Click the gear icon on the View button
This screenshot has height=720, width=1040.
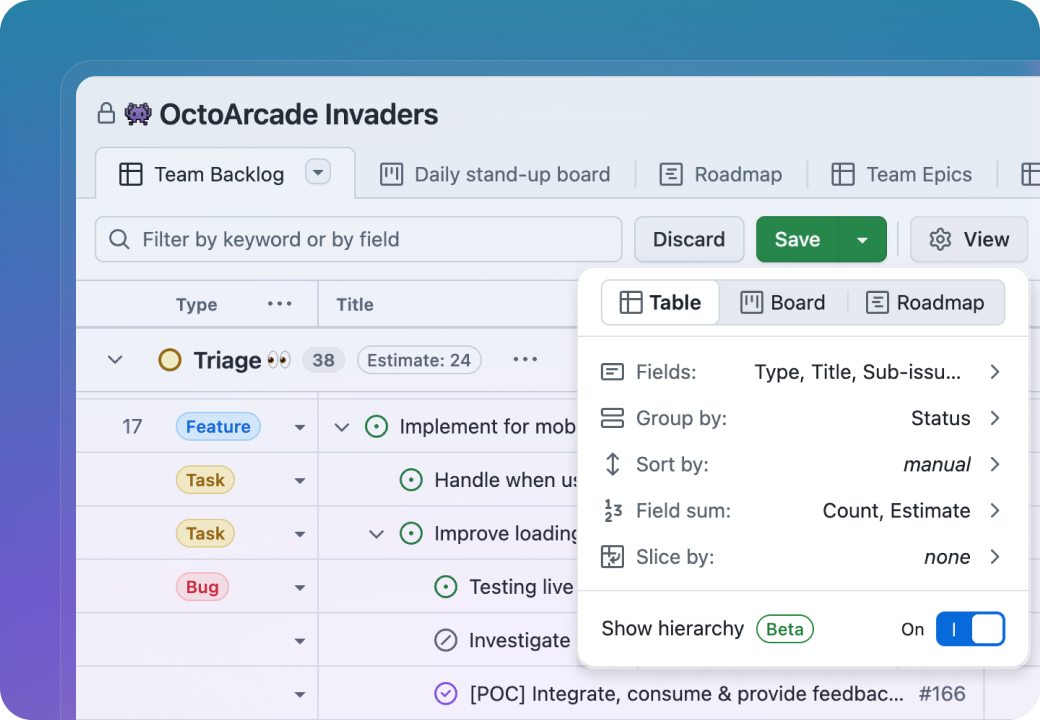pyautogui.click(x=940, y=240)
